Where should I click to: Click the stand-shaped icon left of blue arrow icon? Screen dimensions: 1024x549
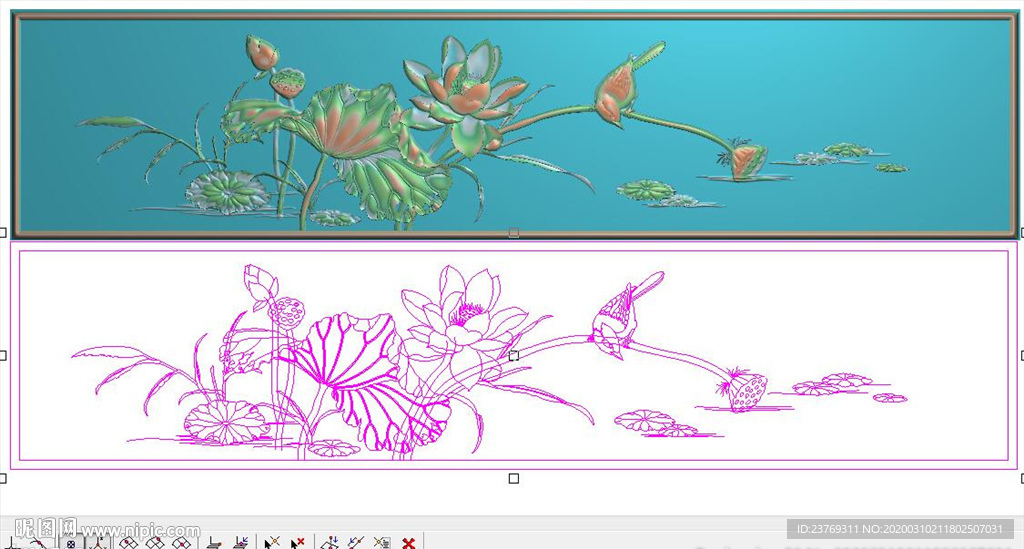[x=213, y=543]
